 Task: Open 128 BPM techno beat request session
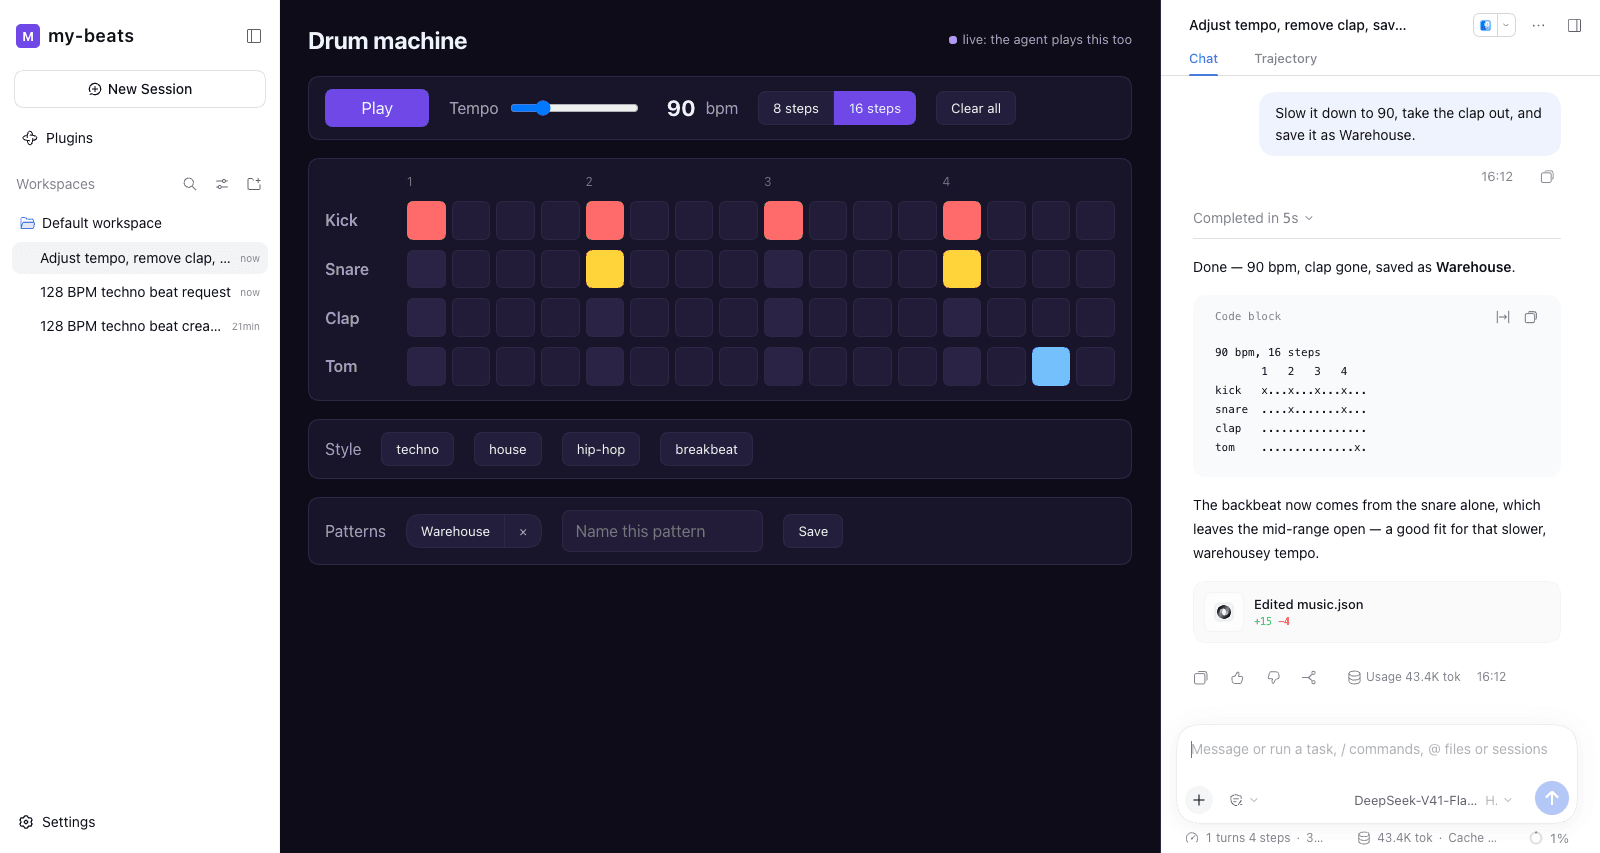click(x=140, y=292)
